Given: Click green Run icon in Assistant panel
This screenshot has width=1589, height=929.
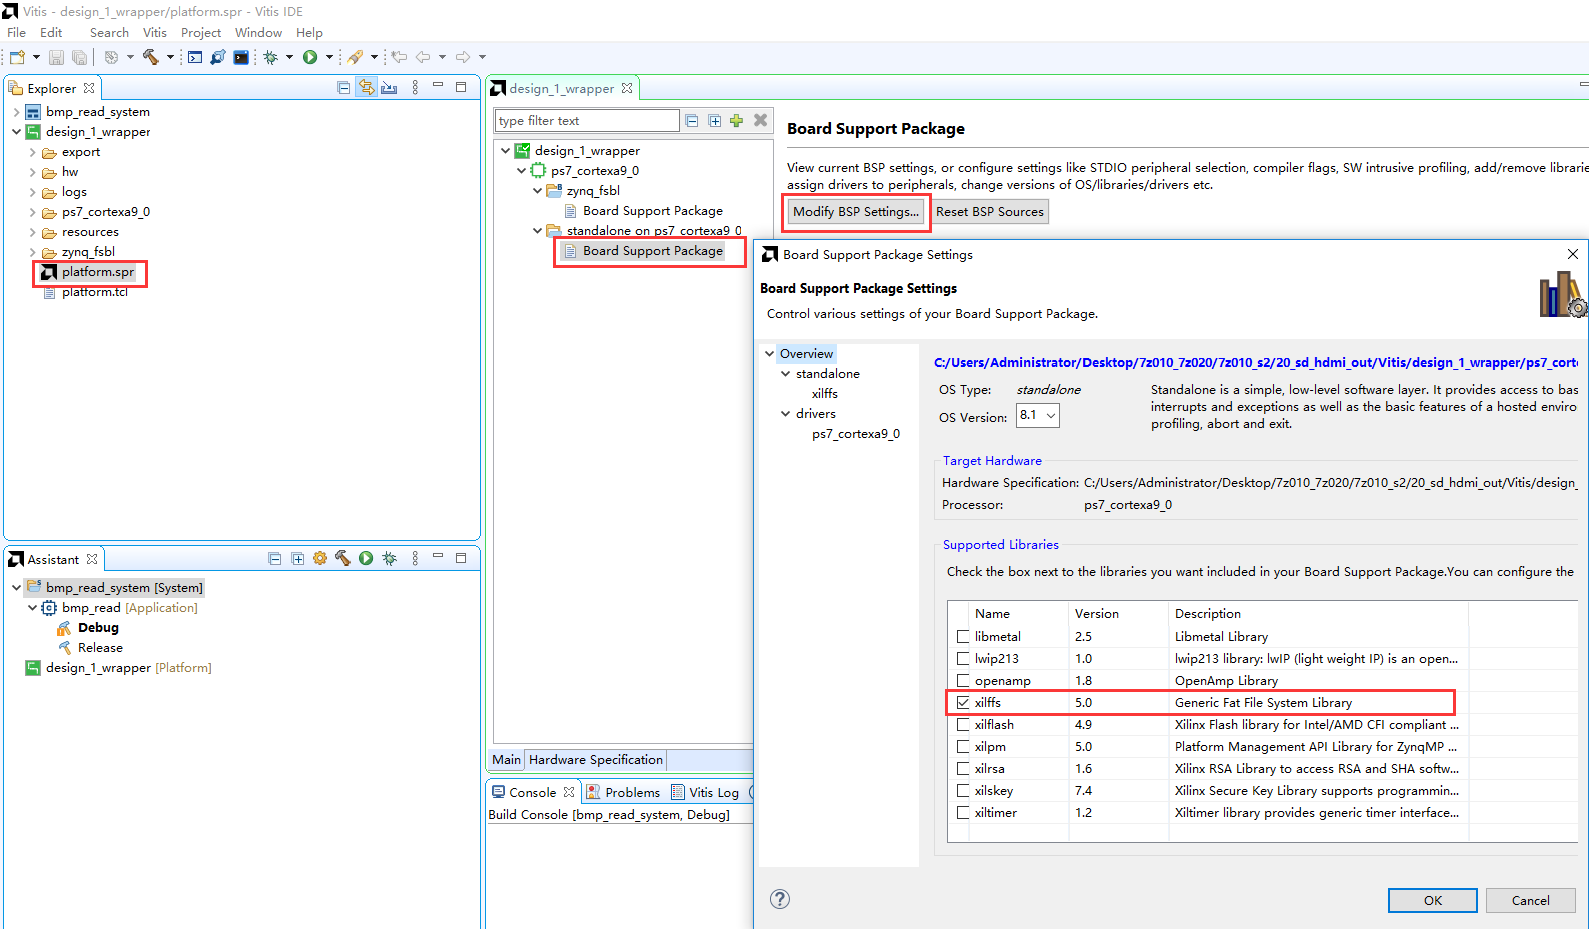Looking at the screenshot, I should [x=366, y=559].
